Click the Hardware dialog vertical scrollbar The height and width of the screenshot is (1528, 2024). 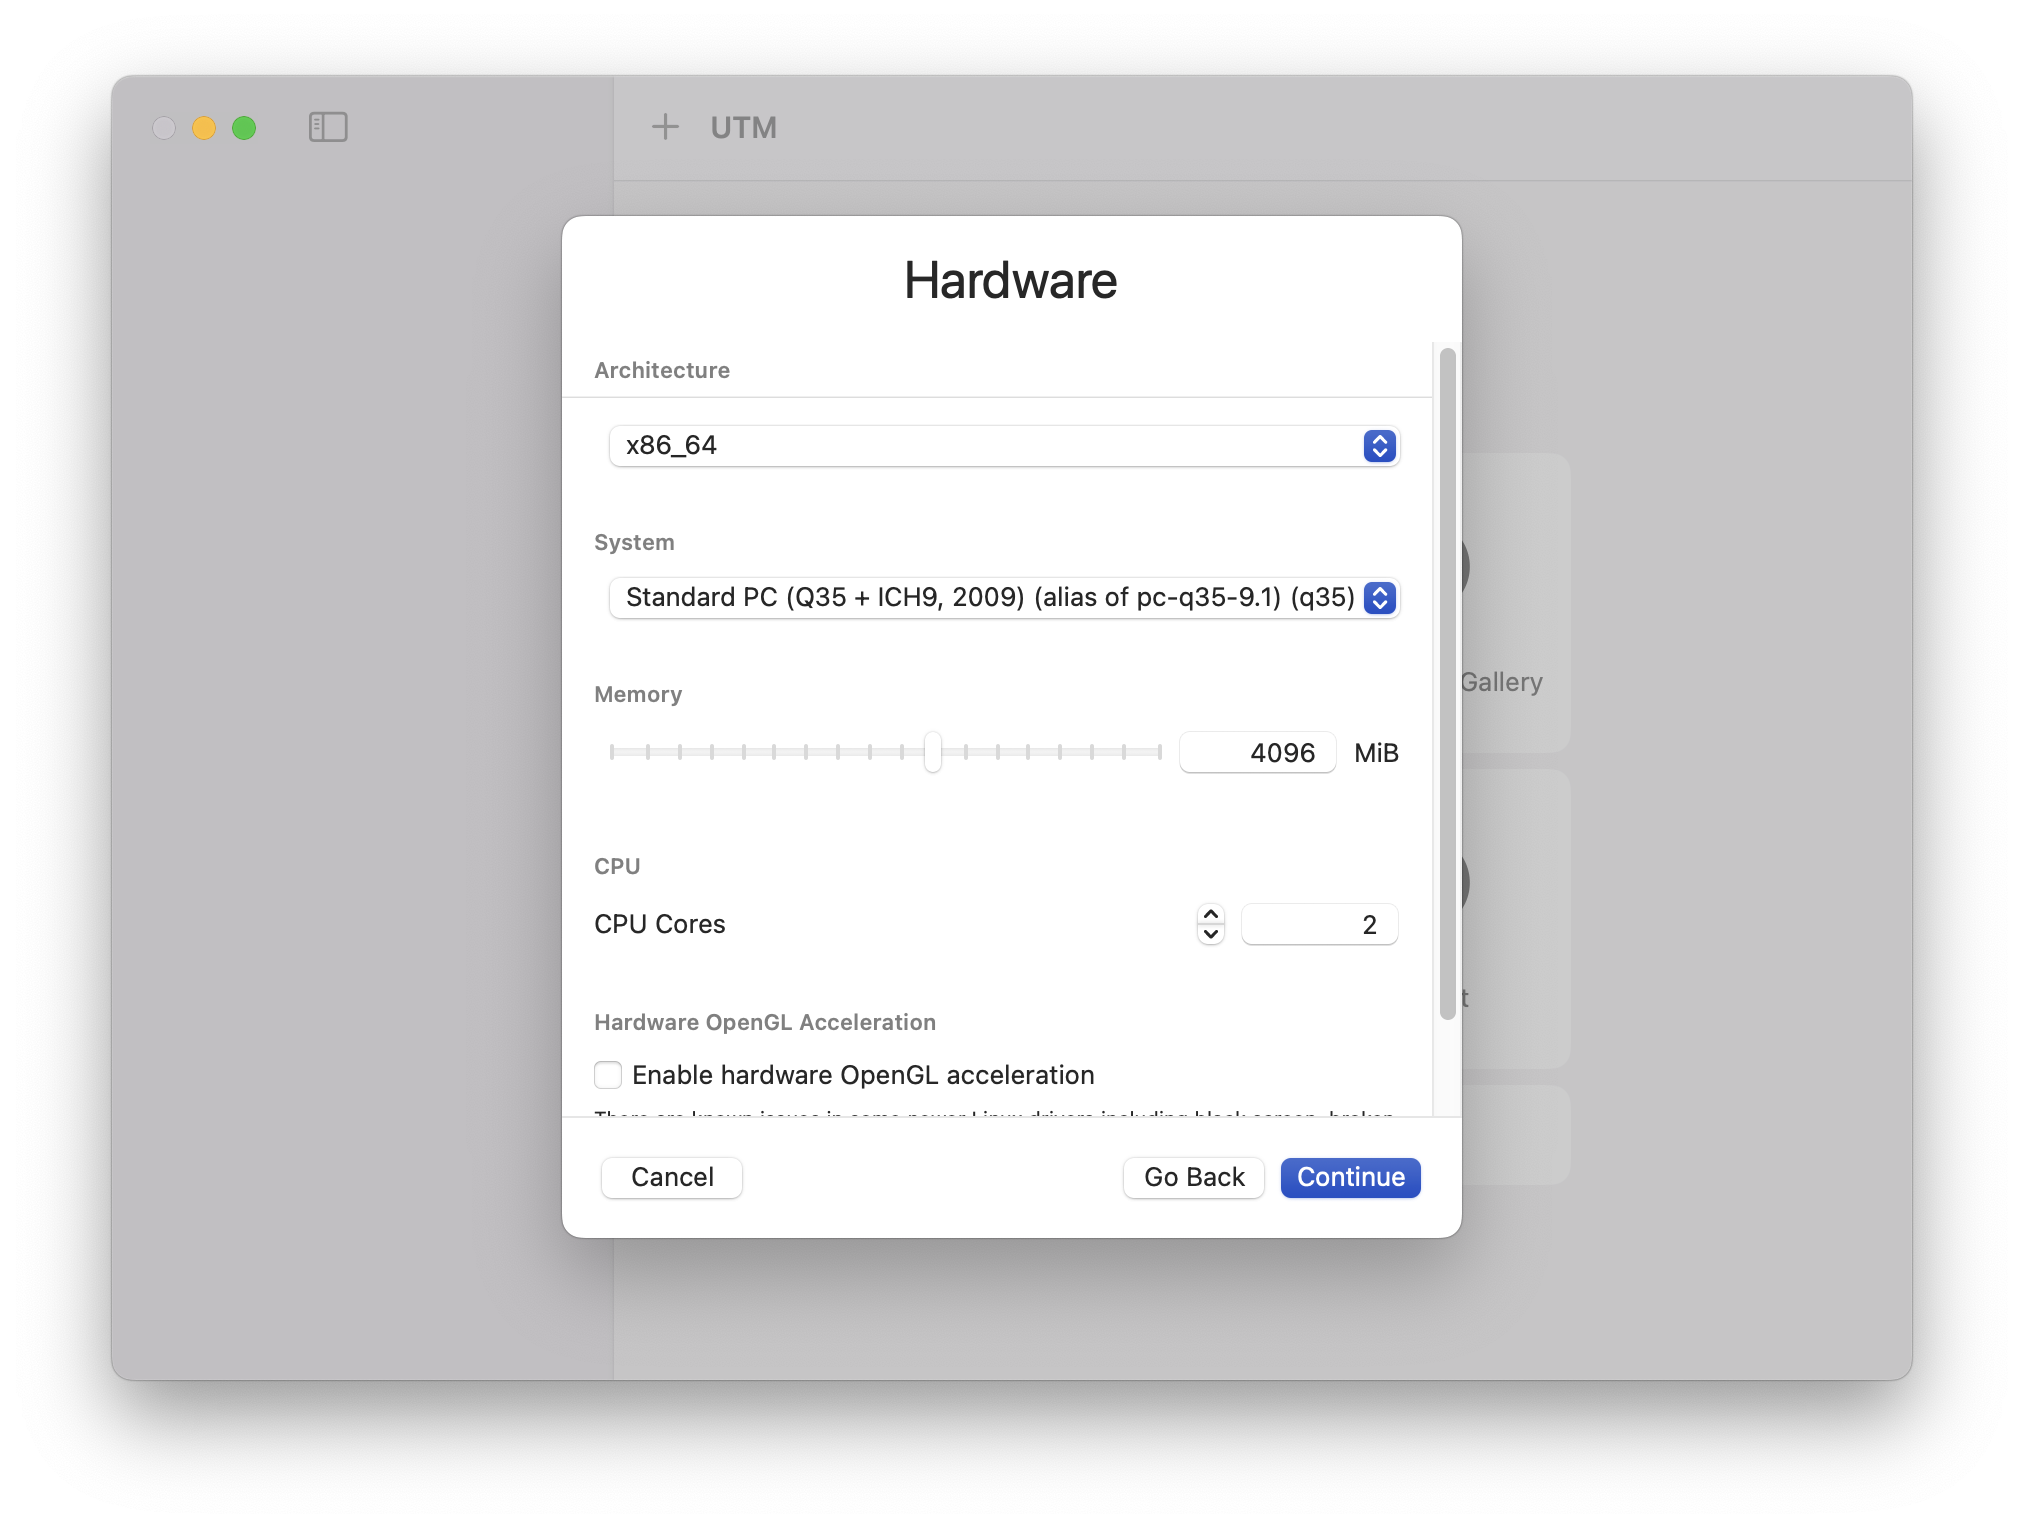(x=1447, y=684)
